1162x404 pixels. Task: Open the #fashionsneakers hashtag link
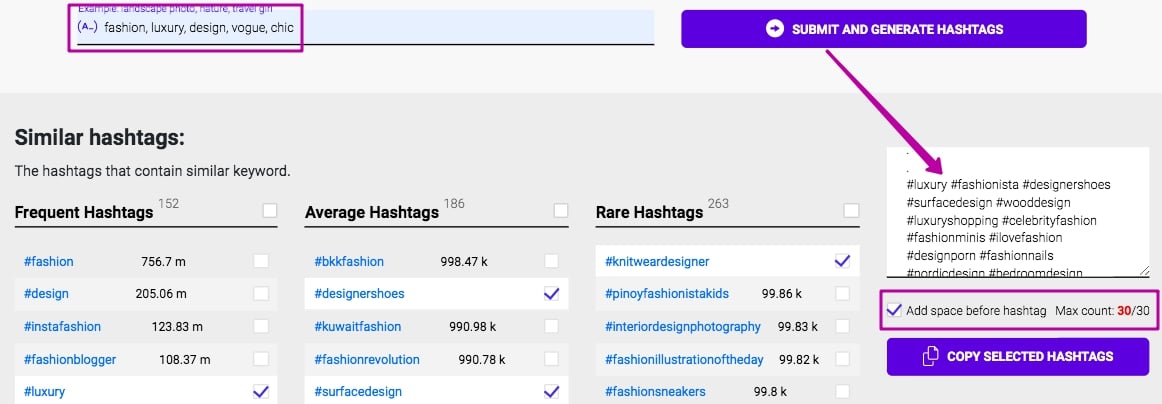point(655,392)
